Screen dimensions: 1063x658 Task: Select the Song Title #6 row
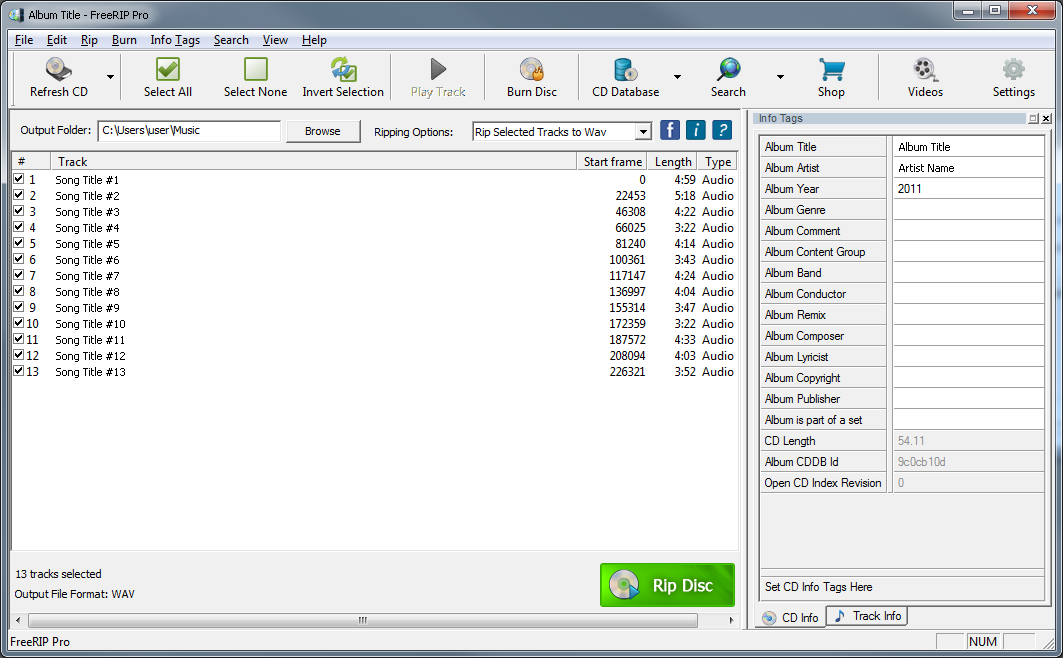tap(374, 260)
